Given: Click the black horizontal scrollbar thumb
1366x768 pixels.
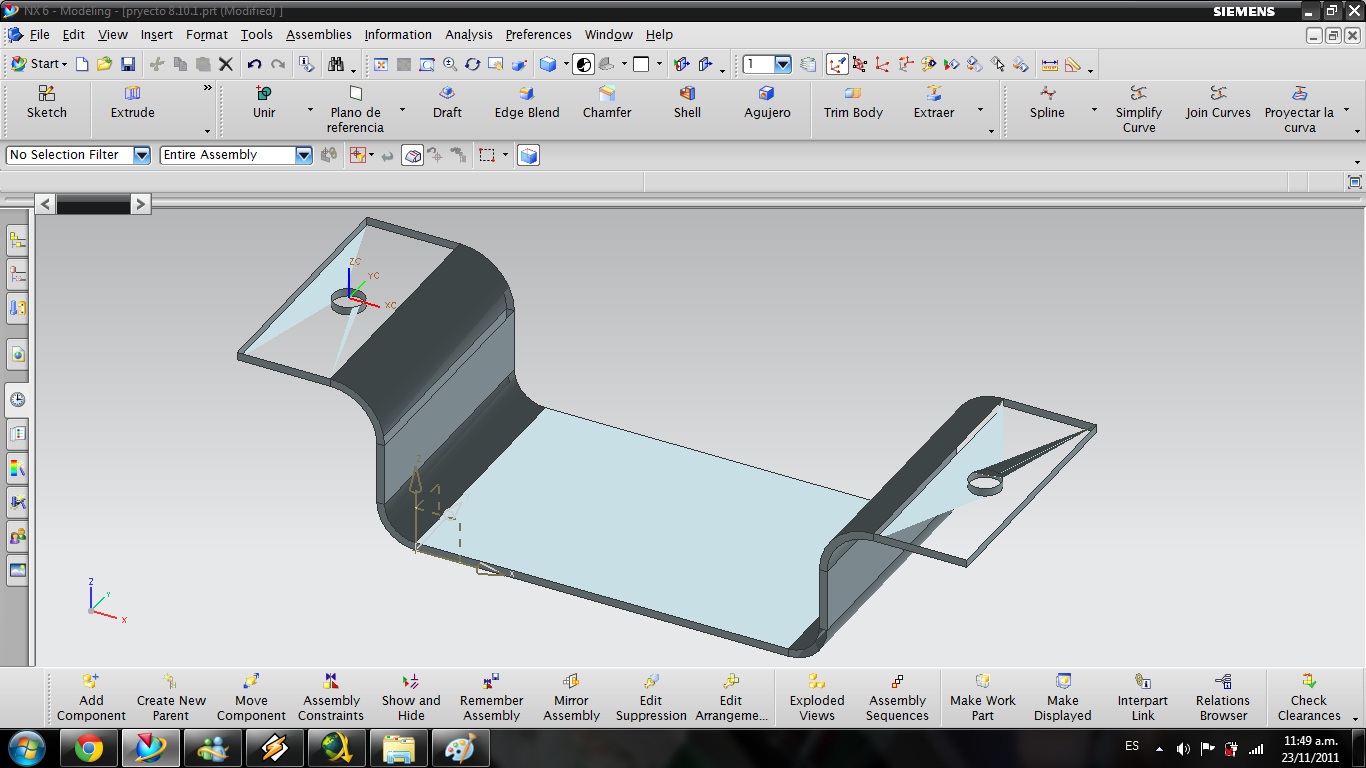Looking at the screenshot, I should [93, 204].
